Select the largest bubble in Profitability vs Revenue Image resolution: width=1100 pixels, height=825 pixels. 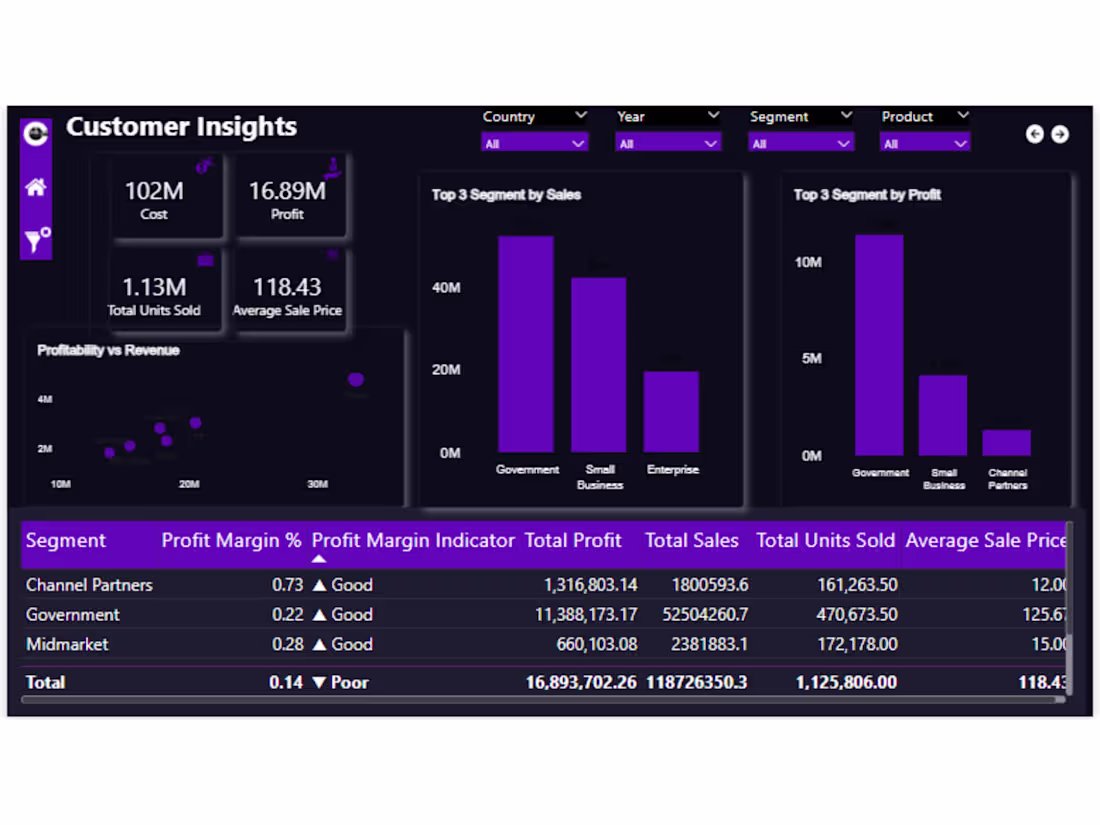tap(356, 379)
